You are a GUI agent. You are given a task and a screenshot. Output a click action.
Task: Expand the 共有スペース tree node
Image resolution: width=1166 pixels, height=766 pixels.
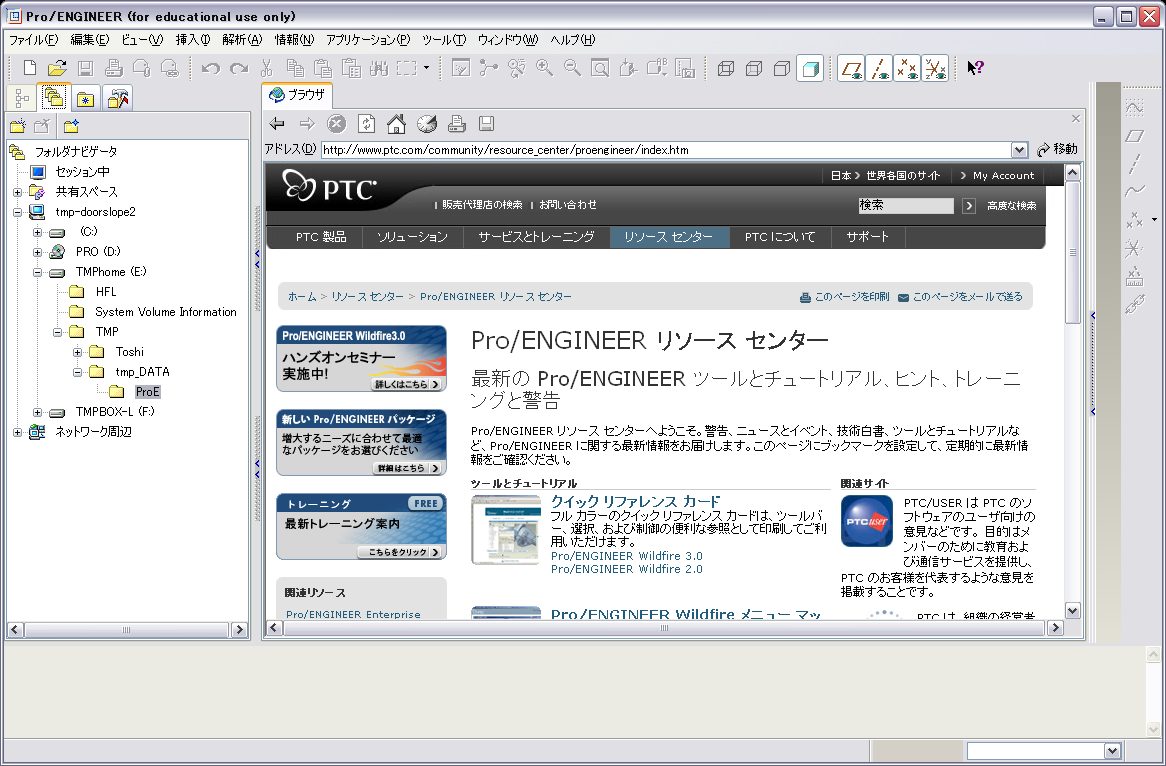coord(17,192)
